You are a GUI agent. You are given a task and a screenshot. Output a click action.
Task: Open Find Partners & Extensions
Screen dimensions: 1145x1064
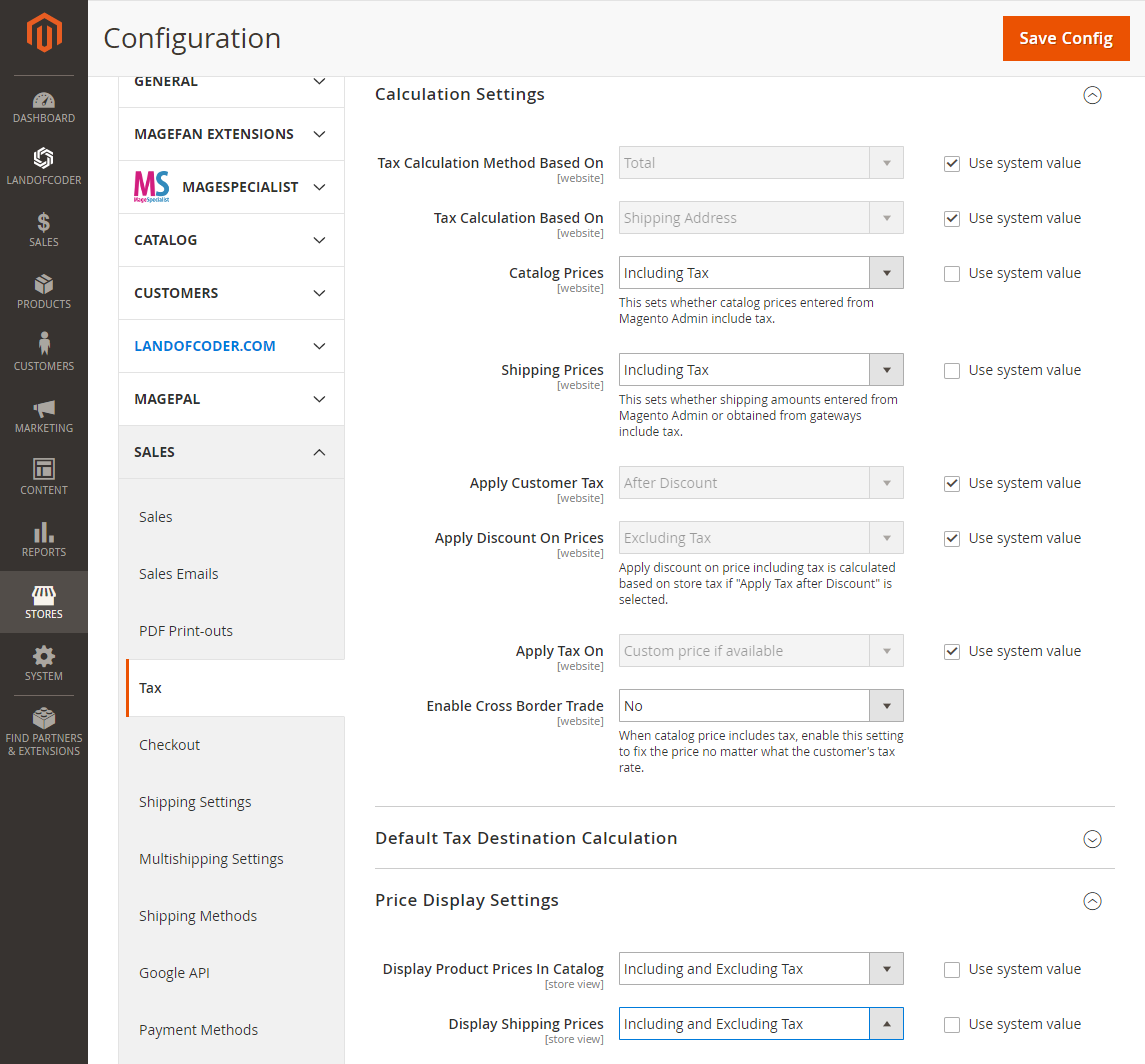click(x=43, y=730)
